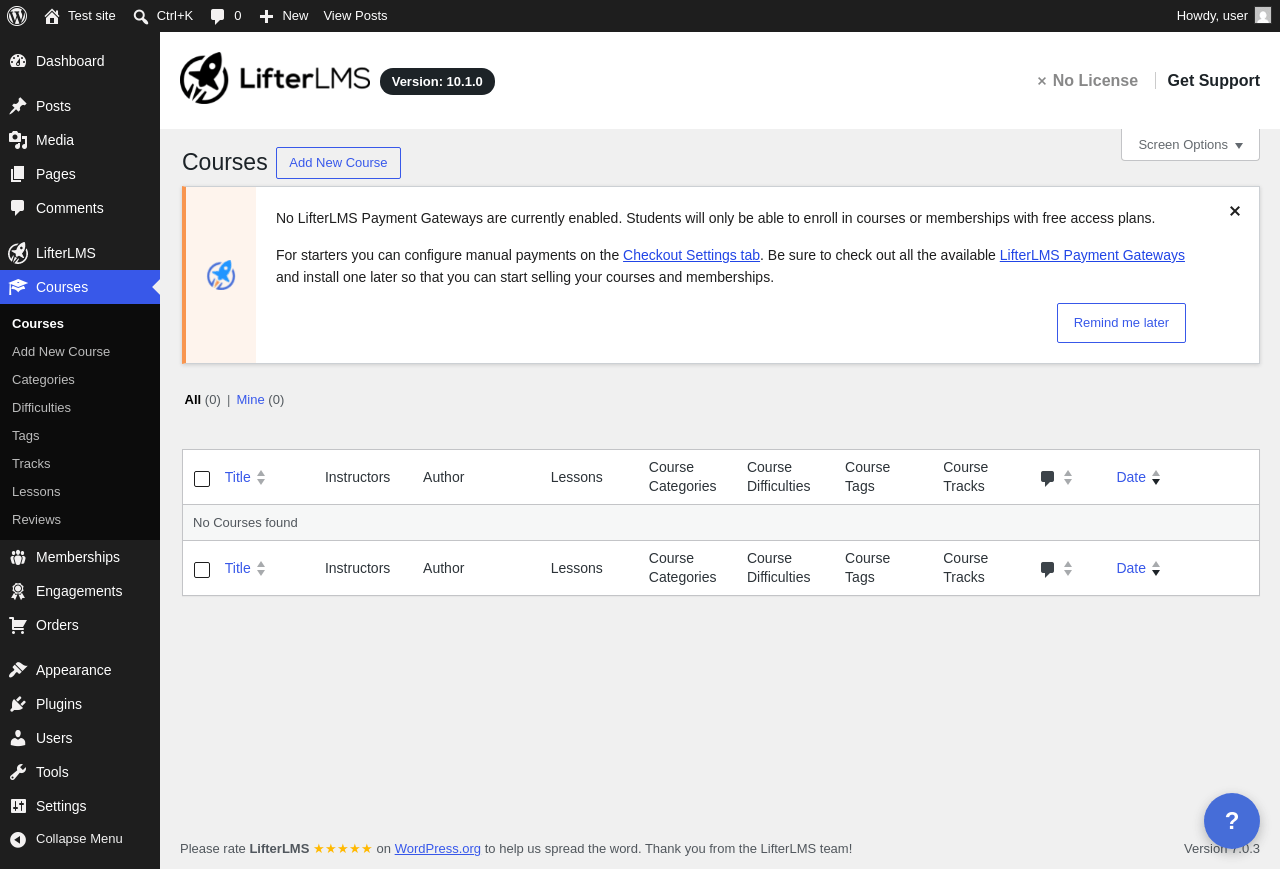Click the Pages icon in sidebar
The image size is (1280, 869).
click(x=18, y=174)
